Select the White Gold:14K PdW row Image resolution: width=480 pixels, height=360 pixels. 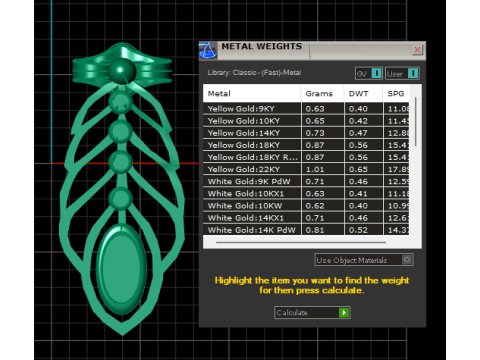pyautogui.click(x=306, y=230)
